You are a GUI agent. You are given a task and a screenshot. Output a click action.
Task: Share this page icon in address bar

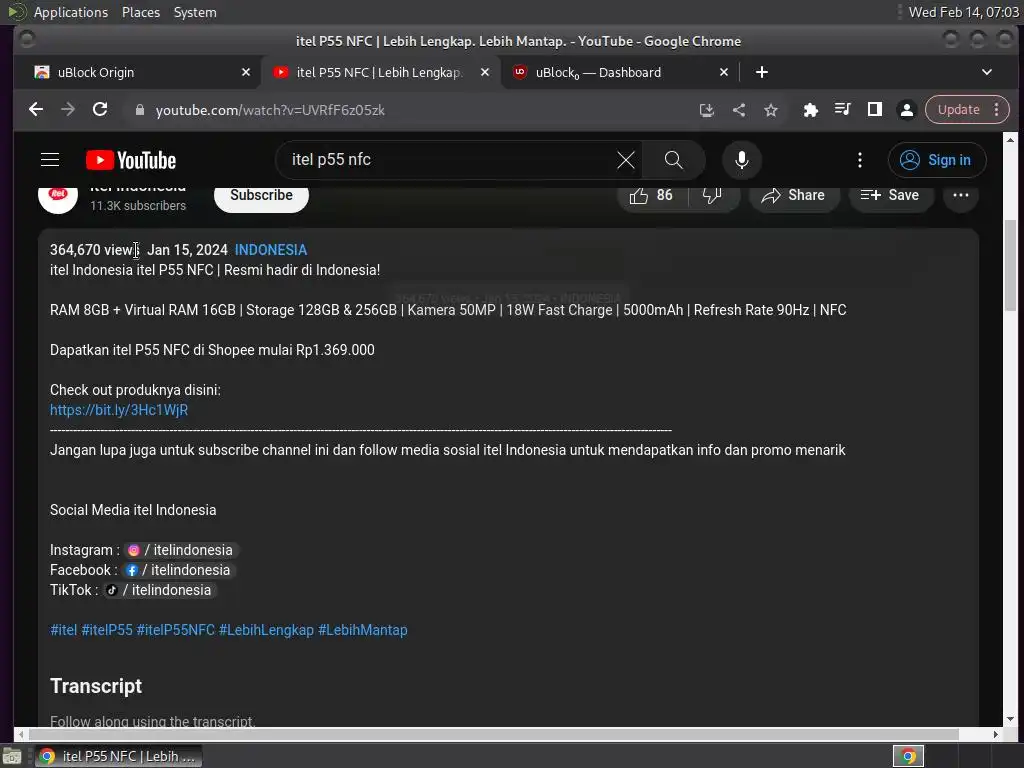[x=739, y=110]
